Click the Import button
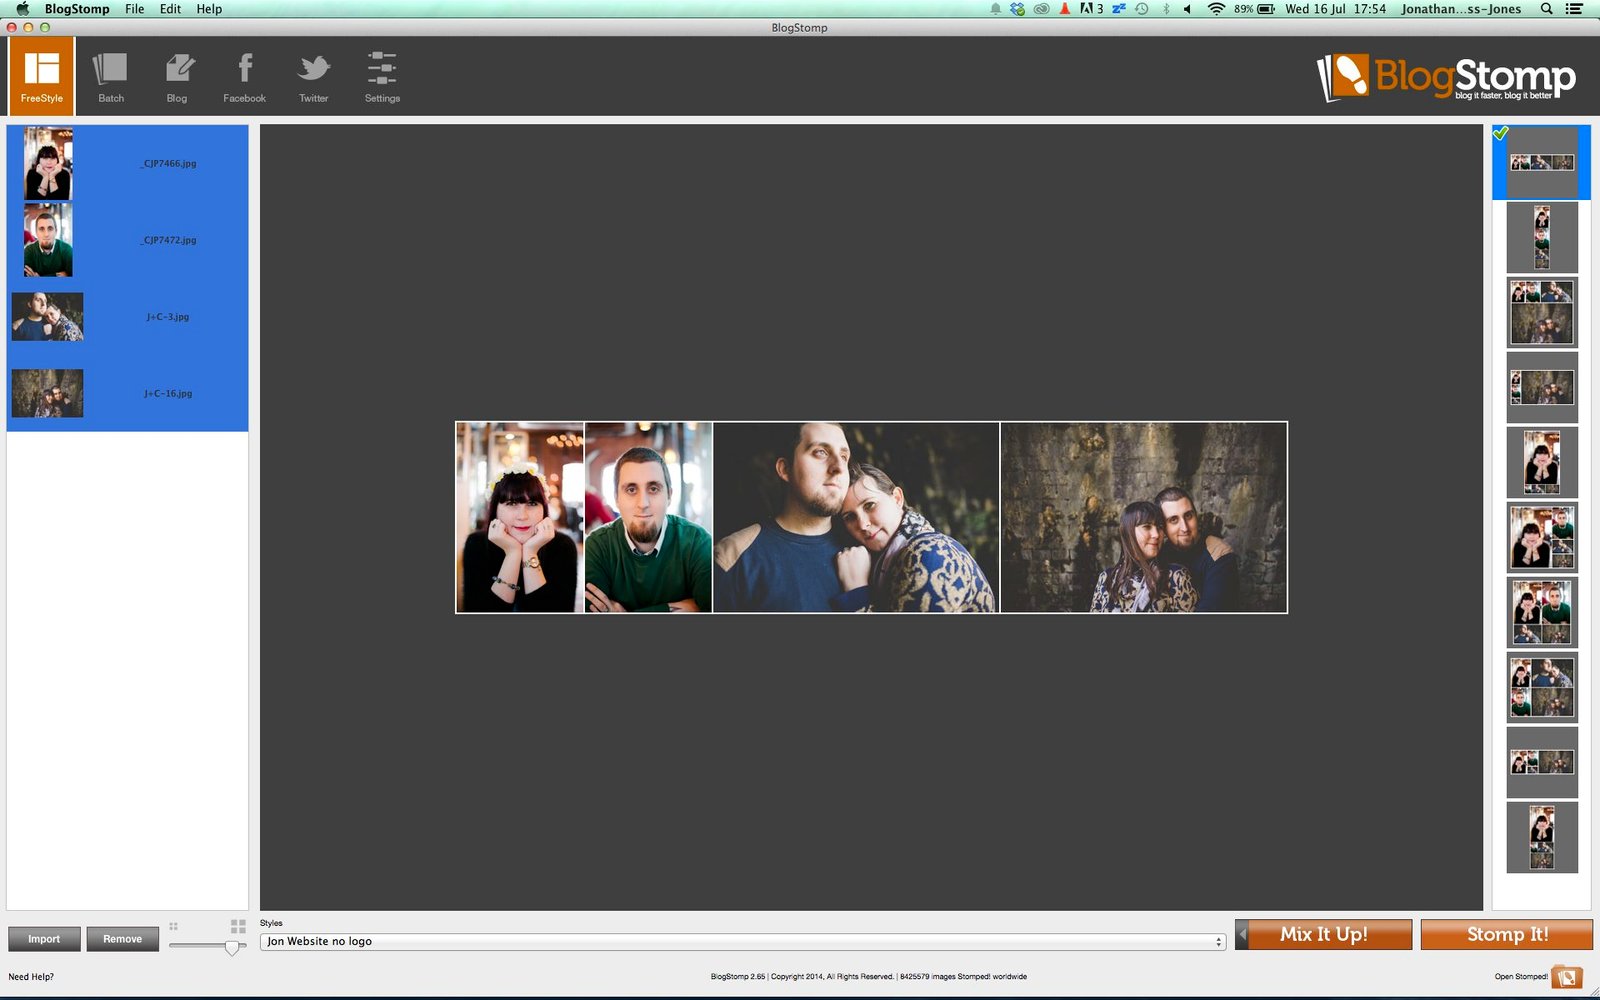1600x1000 pixels. 44,938
